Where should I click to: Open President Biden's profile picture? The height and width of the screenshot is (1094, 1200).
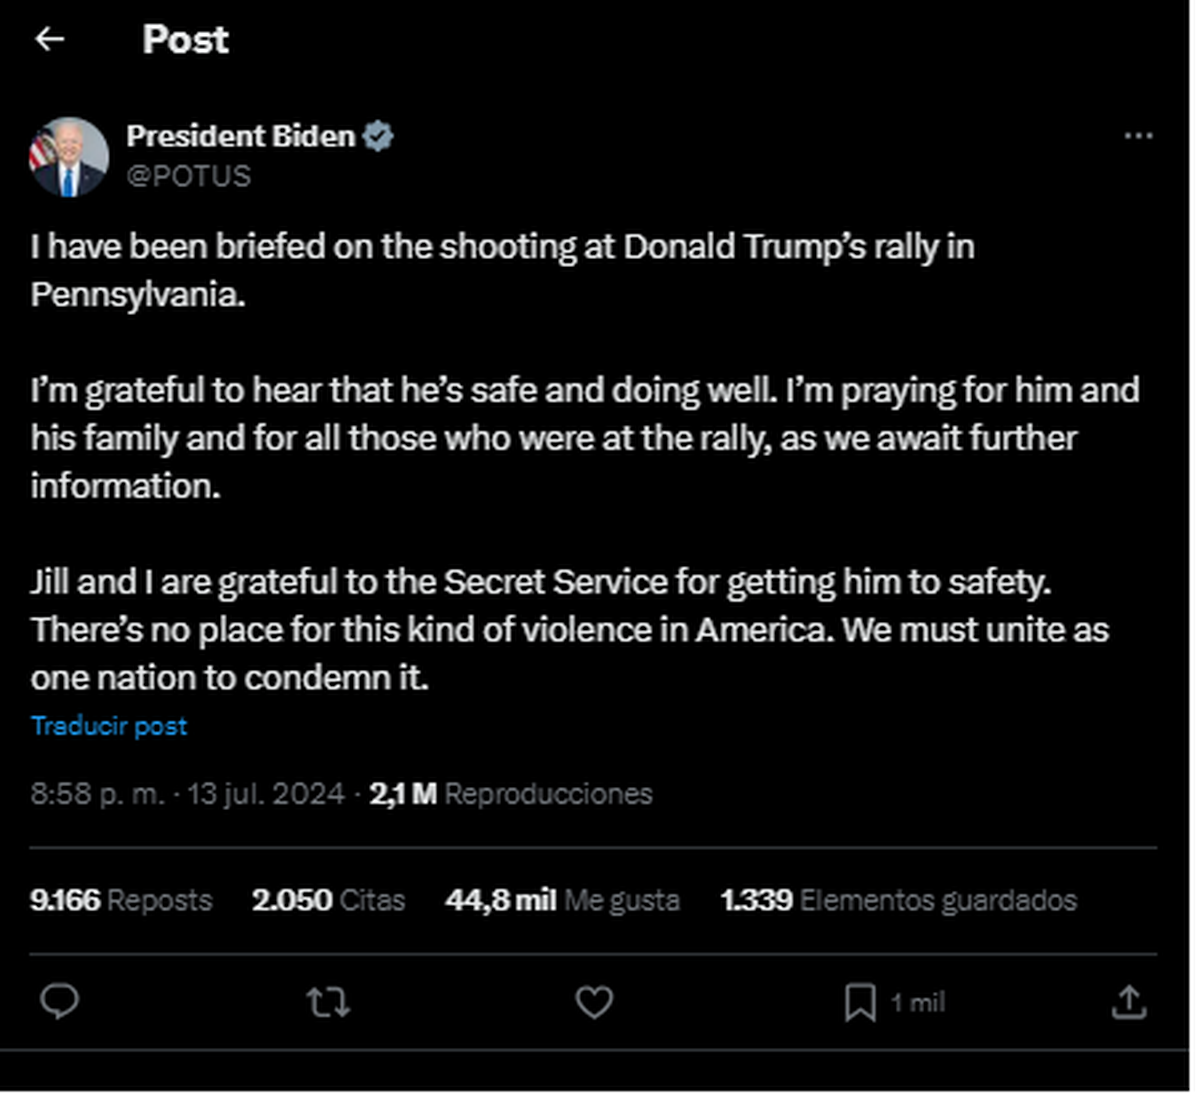69,157
